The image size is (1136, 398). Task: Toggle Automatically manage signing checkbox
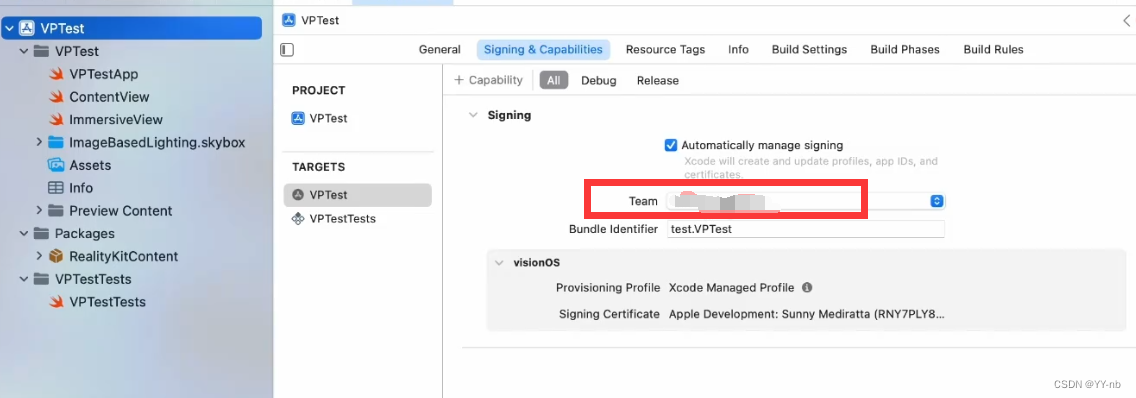pos(671,145)
